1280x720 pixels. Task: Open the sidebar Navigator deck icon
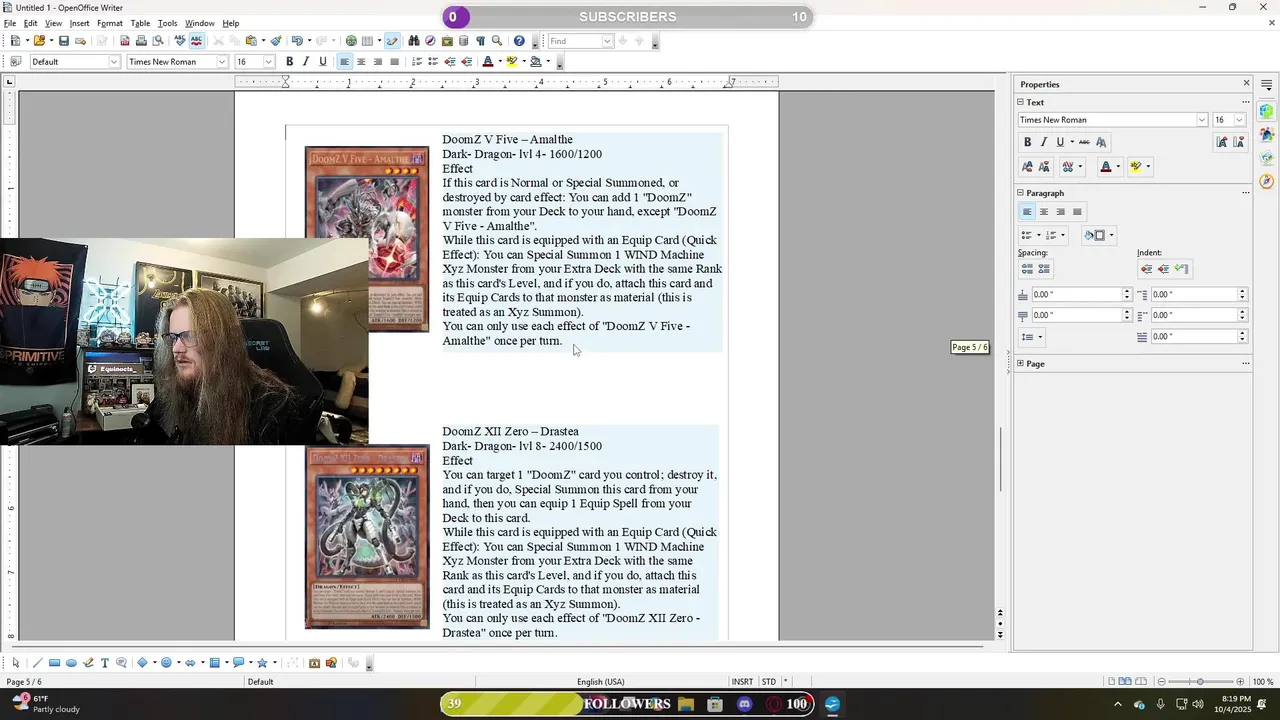pos(1267,181)
